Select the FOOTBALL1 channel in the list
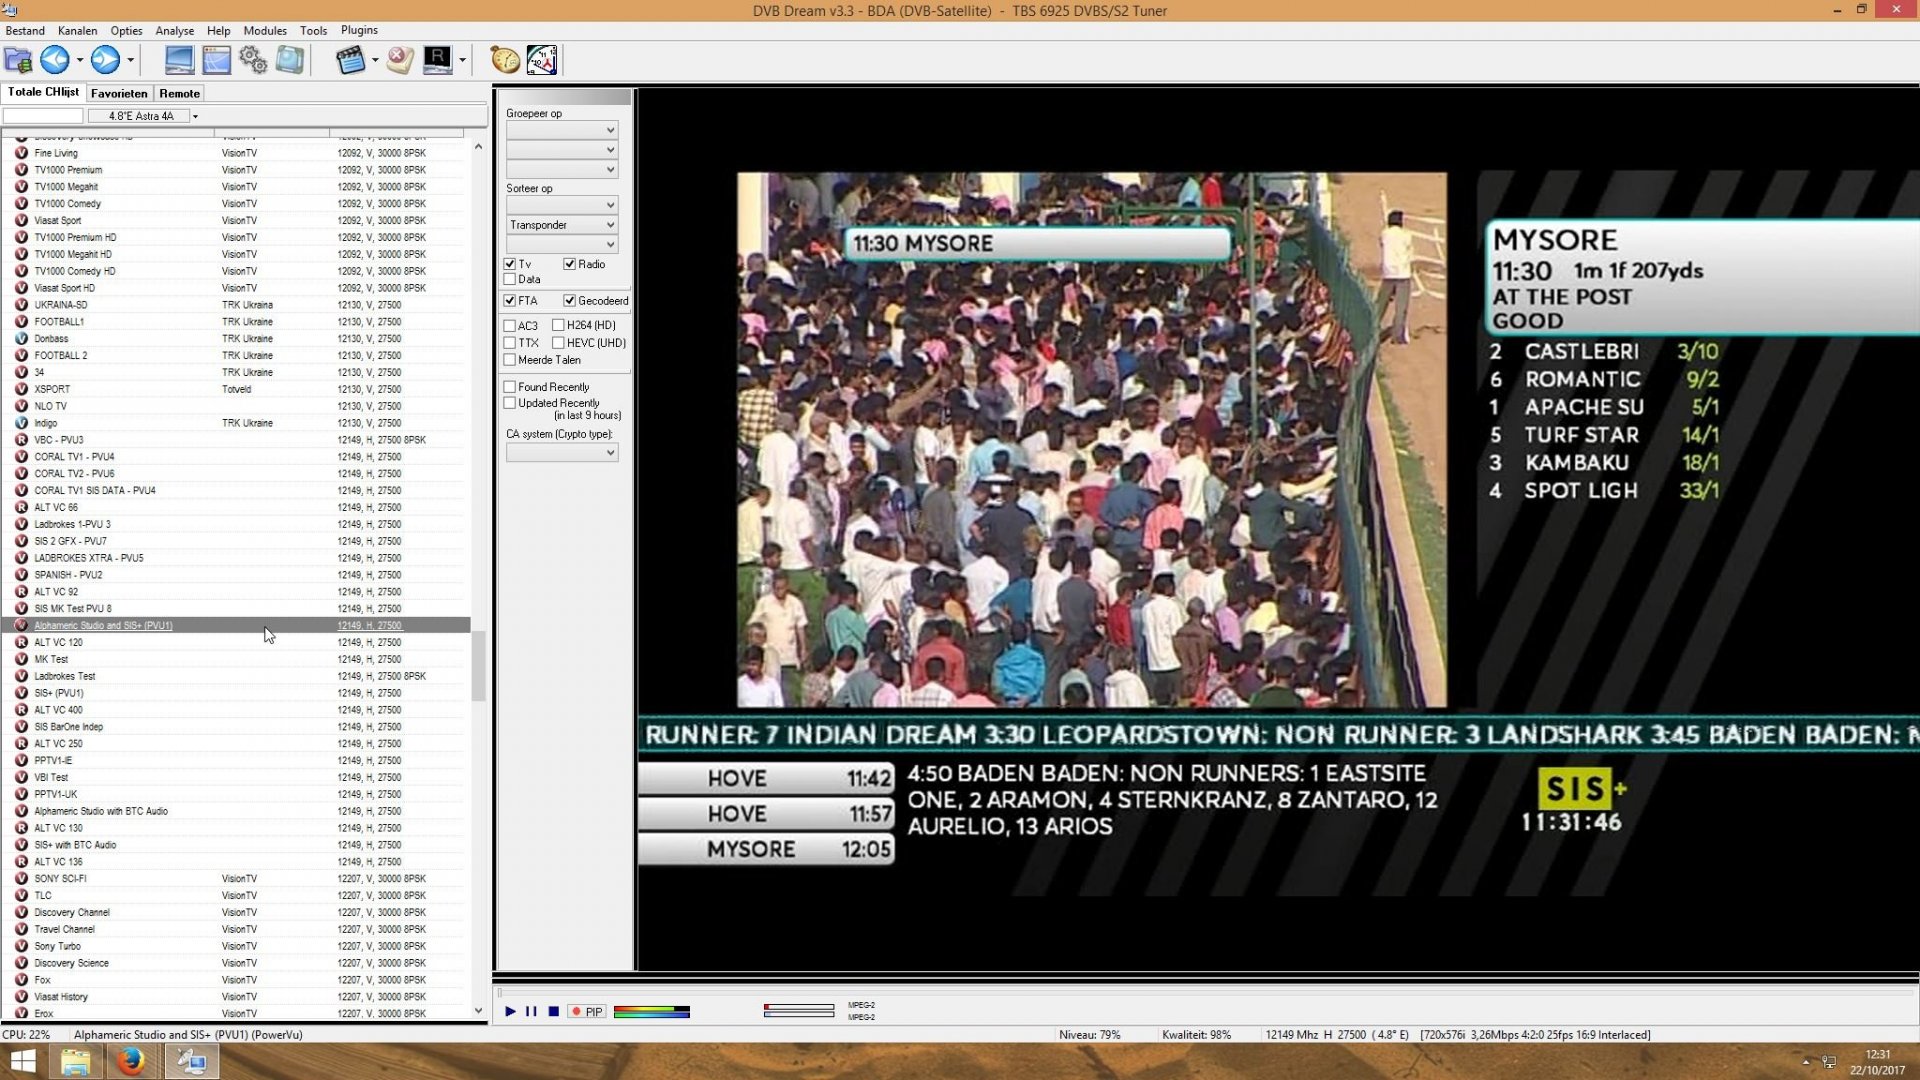 coord(60,321)
